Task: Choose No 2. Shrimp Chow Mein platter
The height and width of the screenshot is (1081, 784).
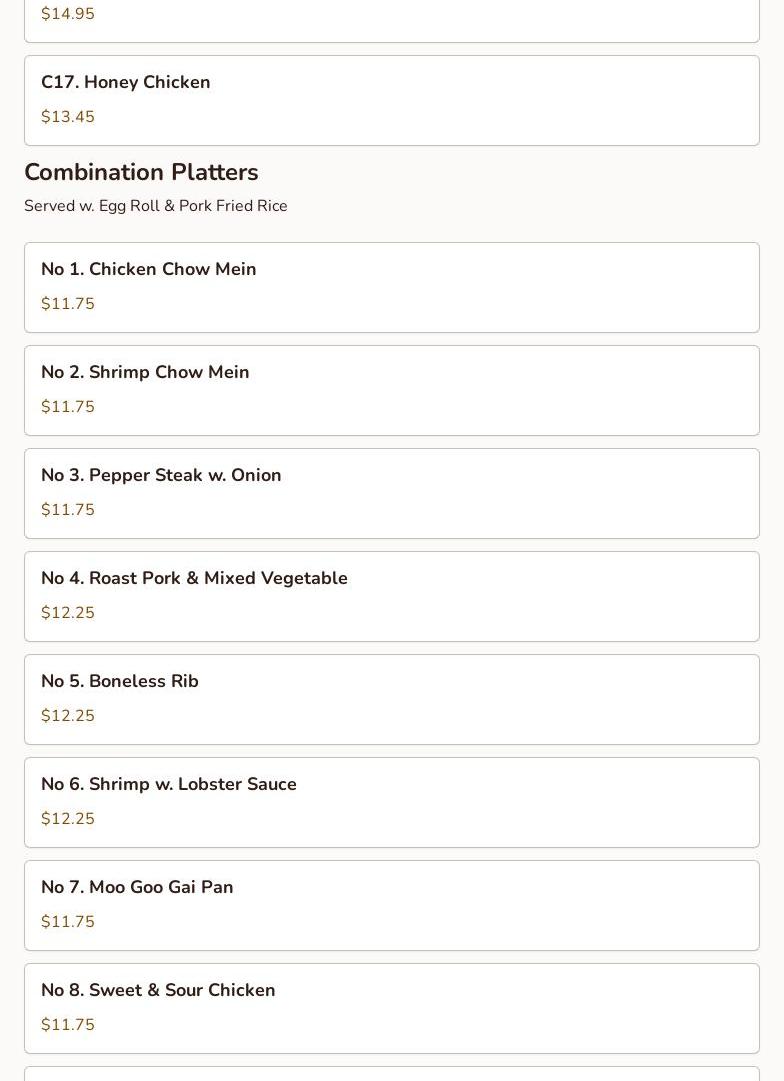Action: 392,390
